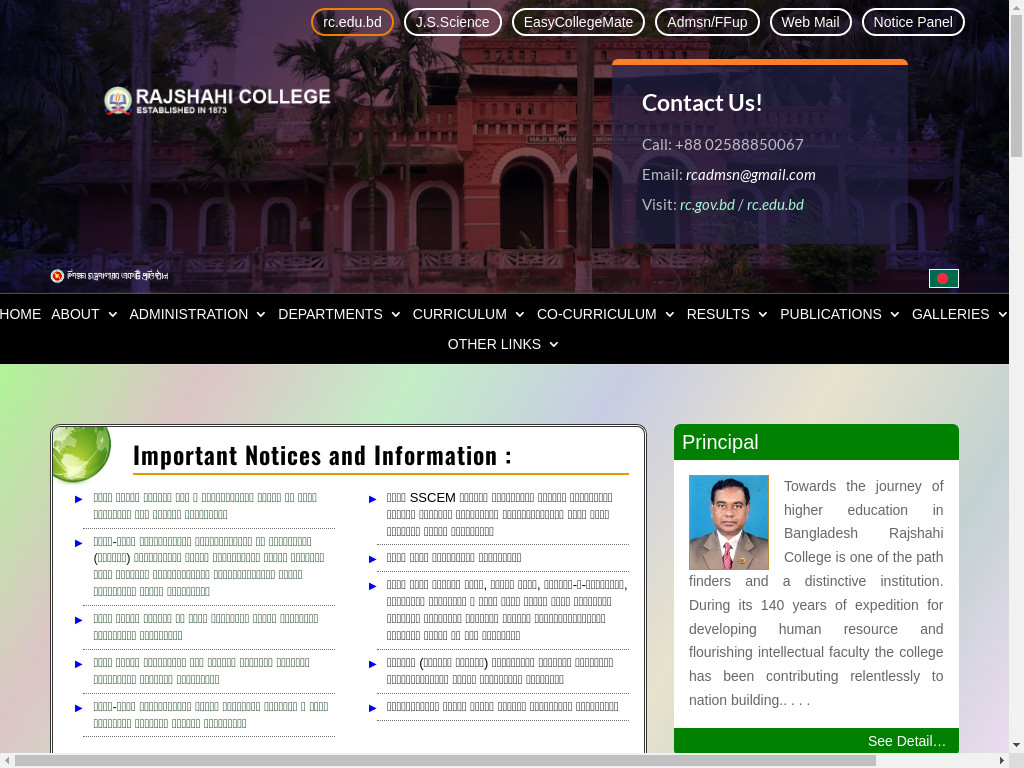Expand the DEPARTMENTS dropdown menu
1024x768 pixels.
(339, 314)
